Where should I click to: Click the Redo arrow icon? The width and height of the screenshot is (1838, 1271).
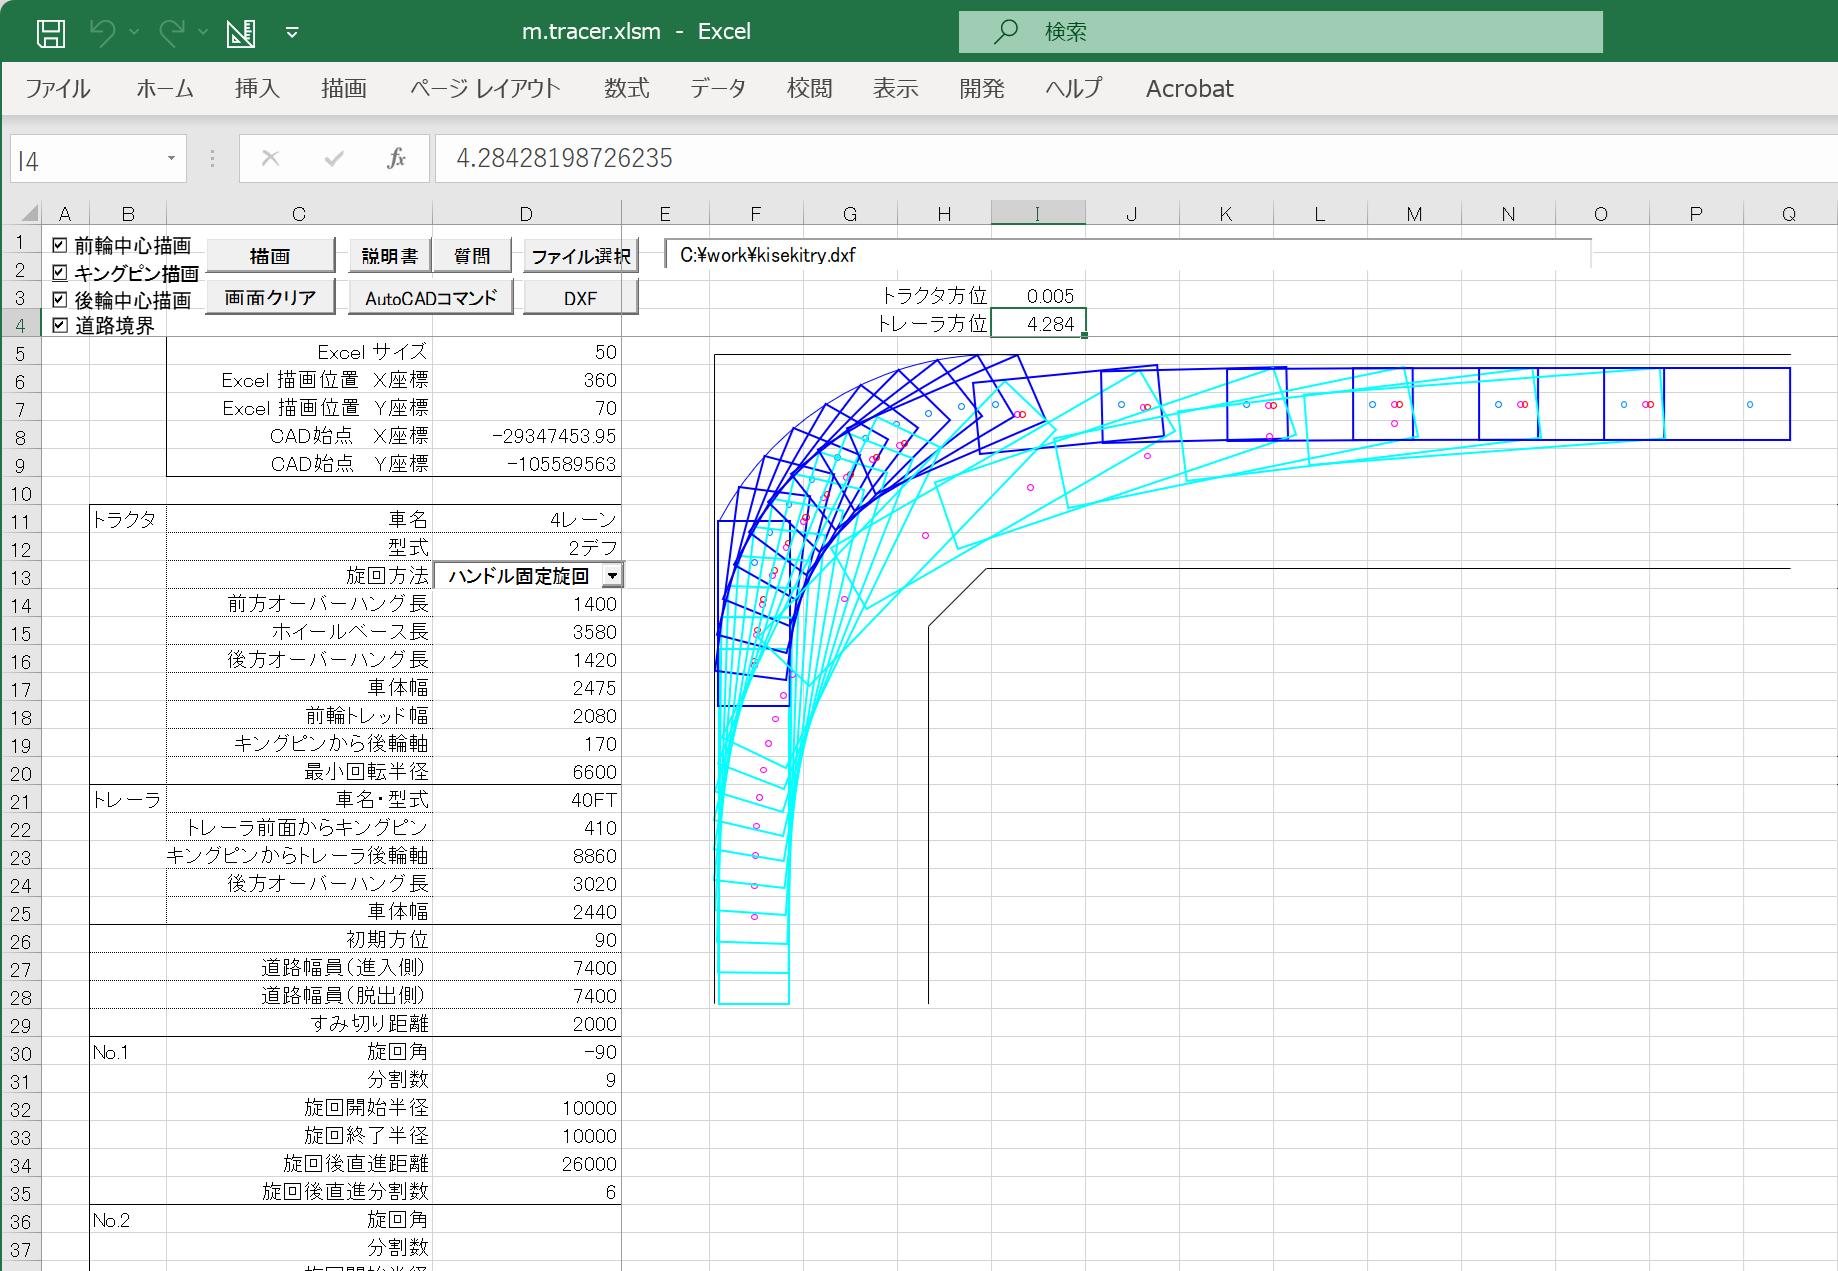point(171,32)
